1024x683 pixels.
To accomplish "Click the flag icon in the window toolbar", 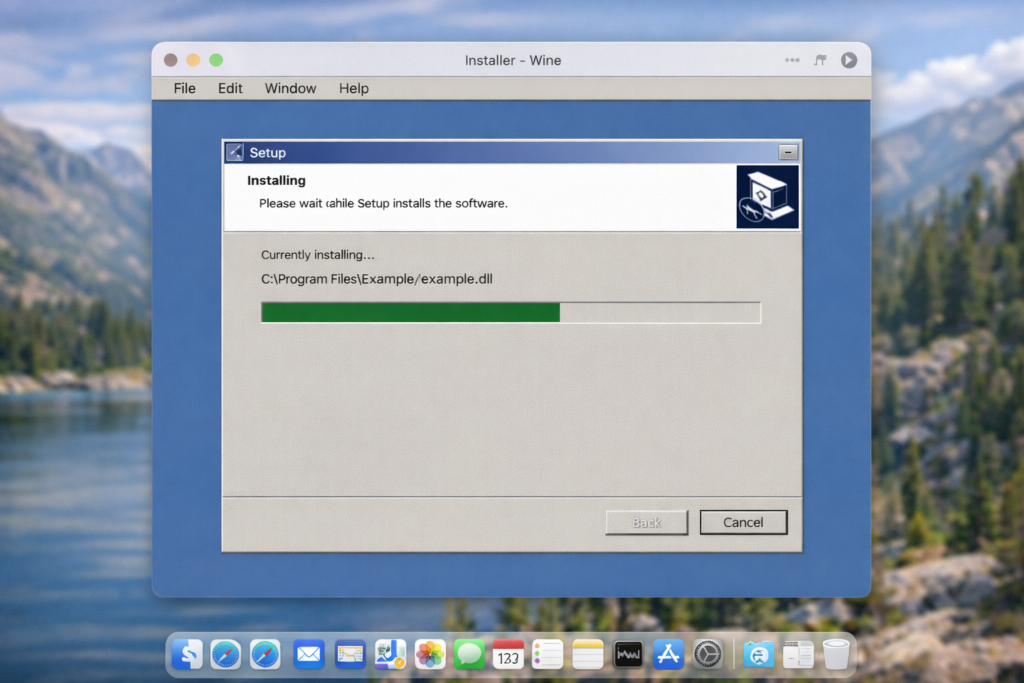I will tap(819, 60).
